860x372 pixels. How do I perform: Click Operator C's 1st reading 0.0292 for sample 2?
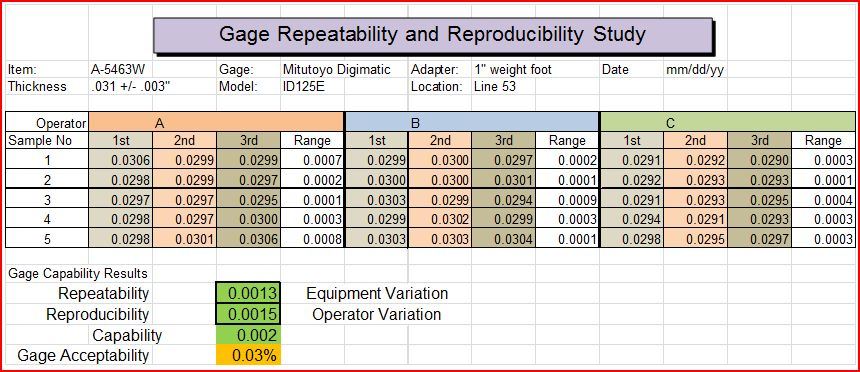[x=632, y=179]
